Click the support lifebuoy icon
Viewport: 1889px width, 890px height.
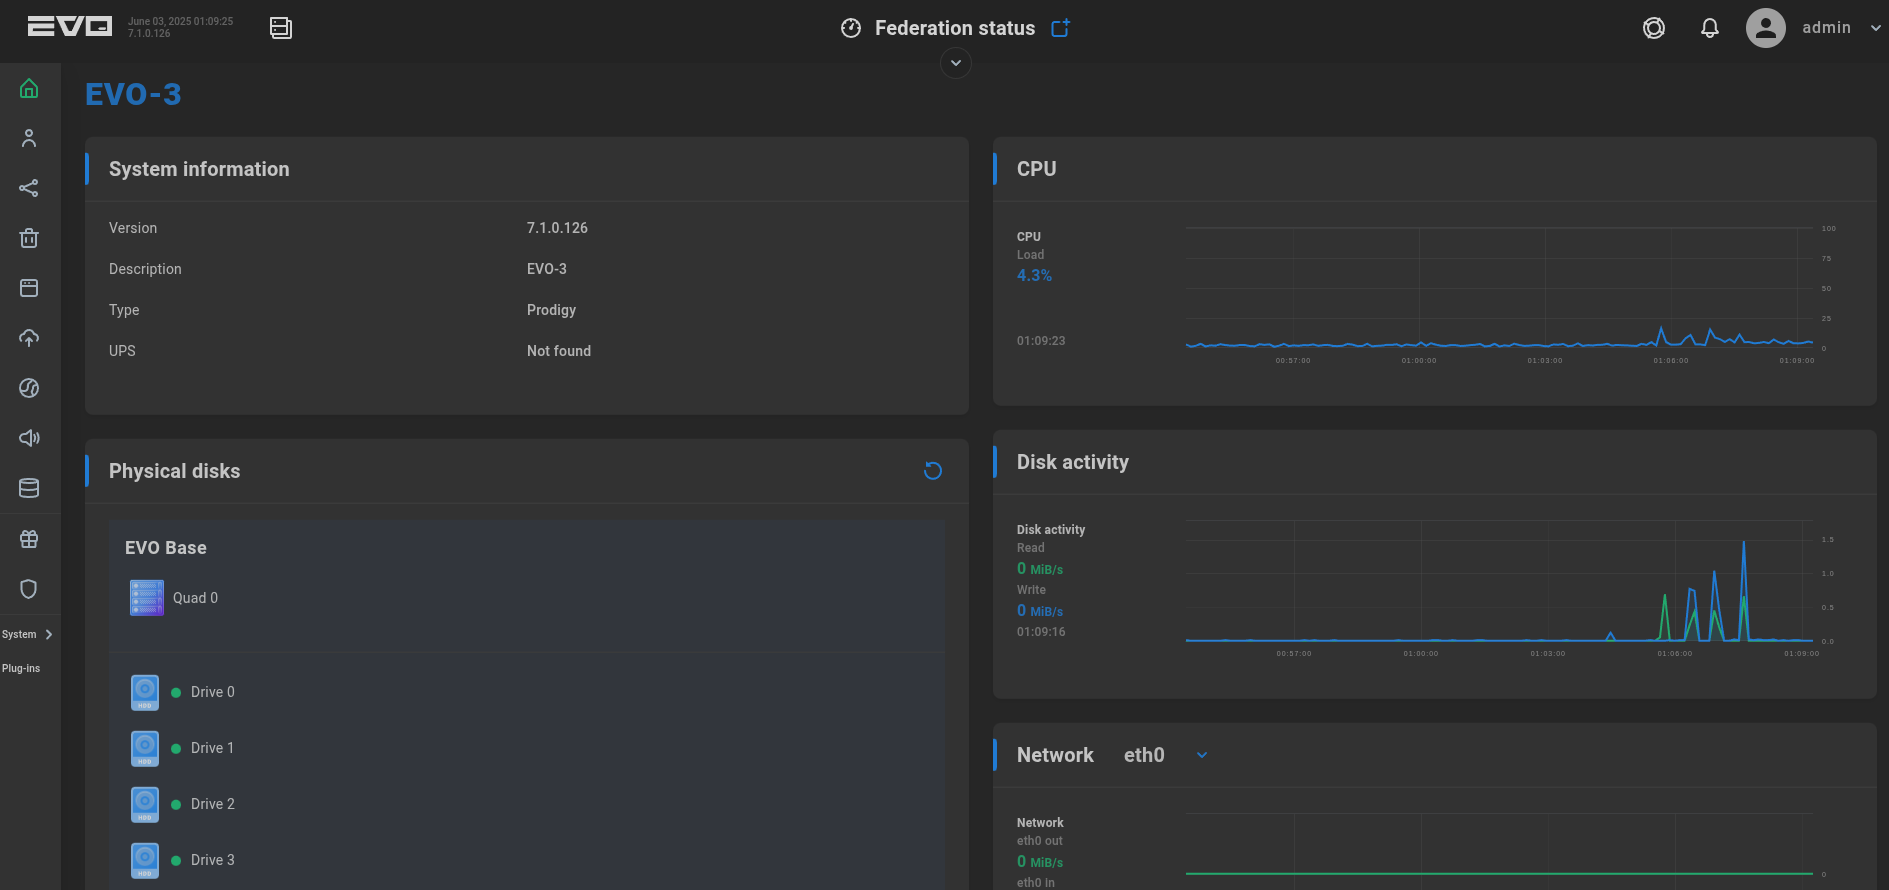click(1654, 28)
